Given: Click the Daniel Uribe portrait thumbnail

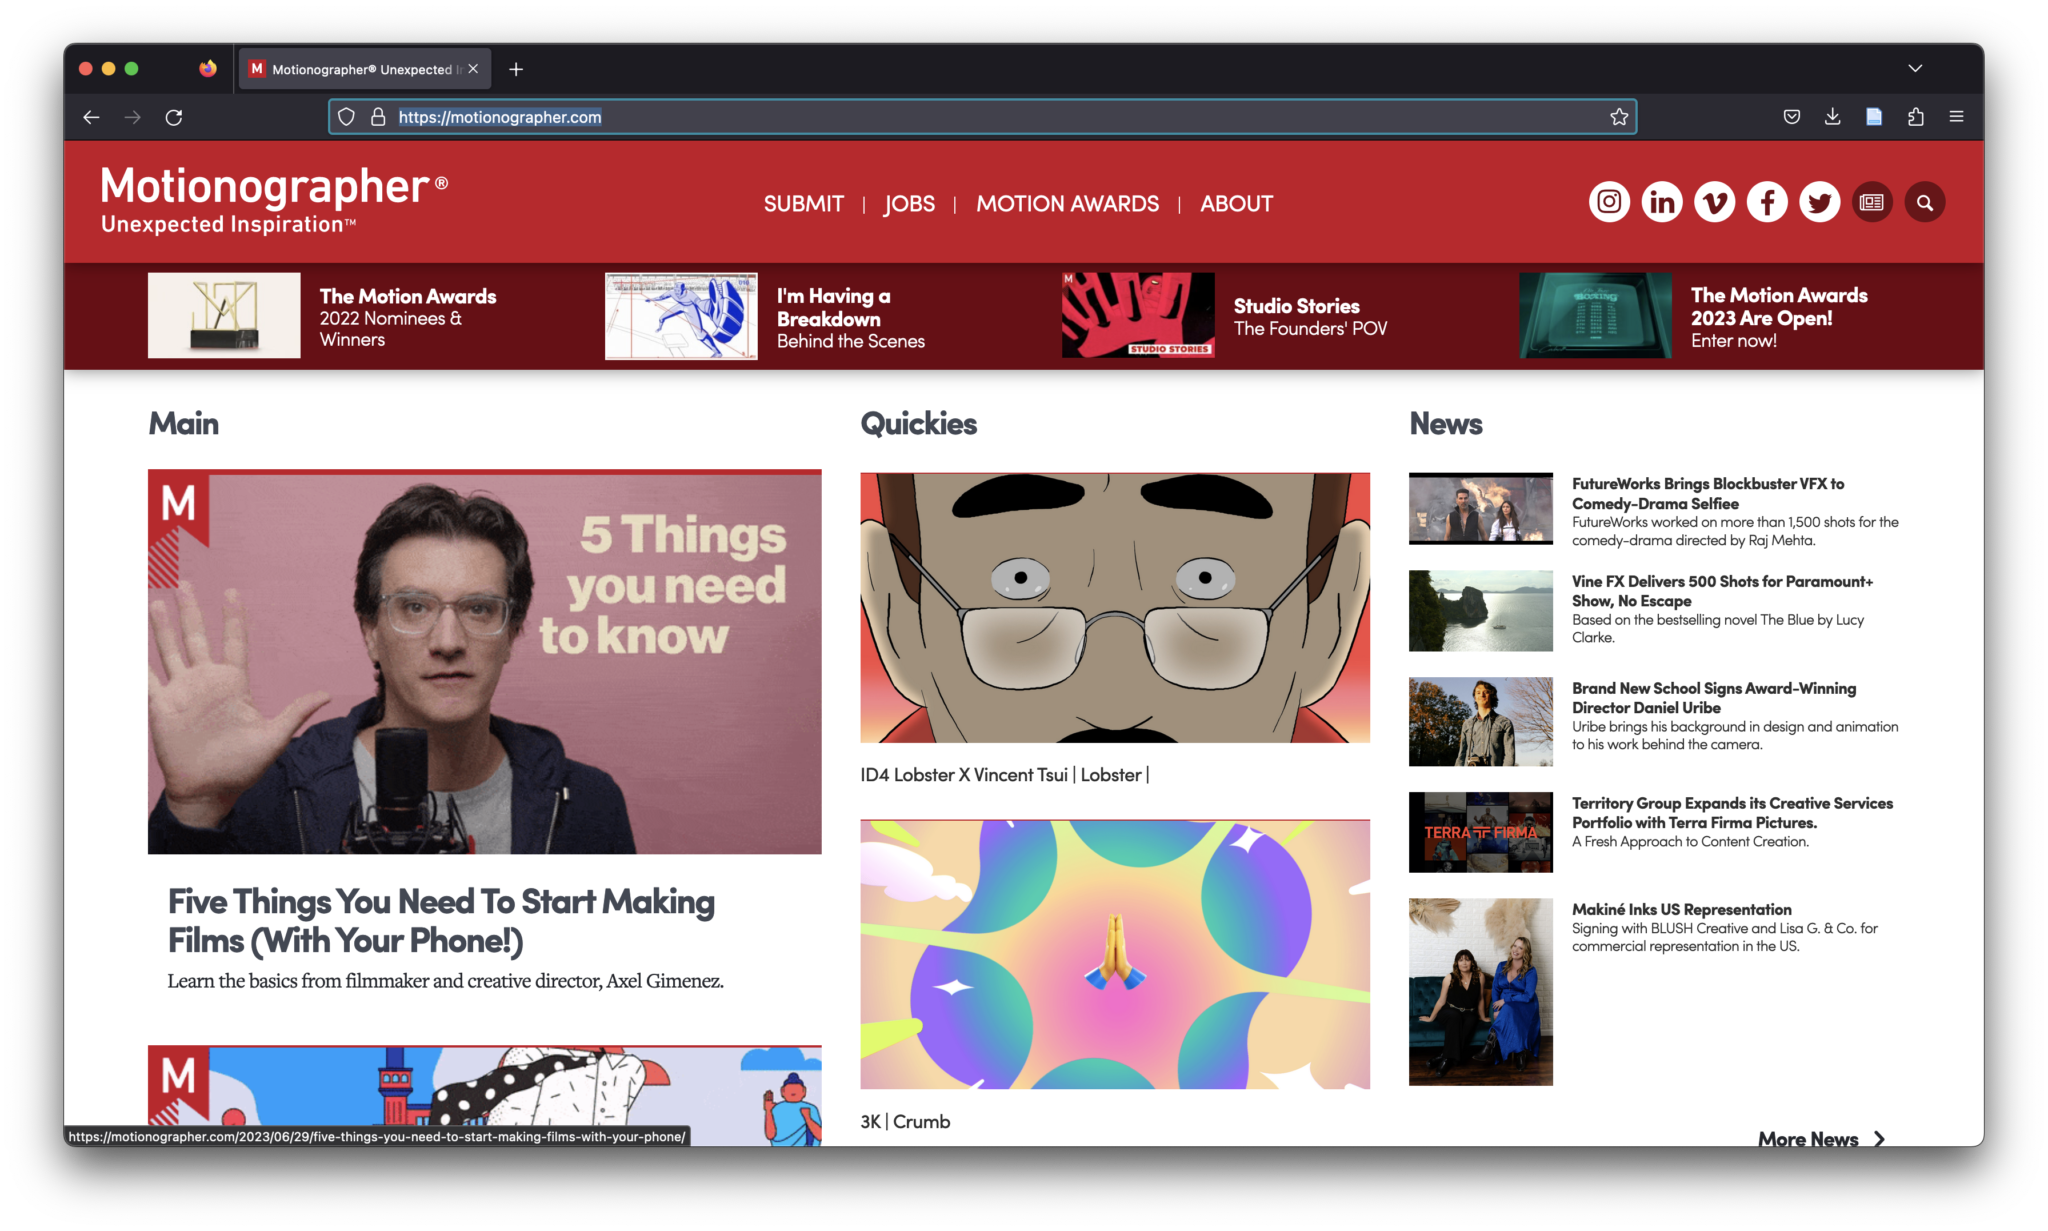Looking at the screenshot, I should 1480,721.
